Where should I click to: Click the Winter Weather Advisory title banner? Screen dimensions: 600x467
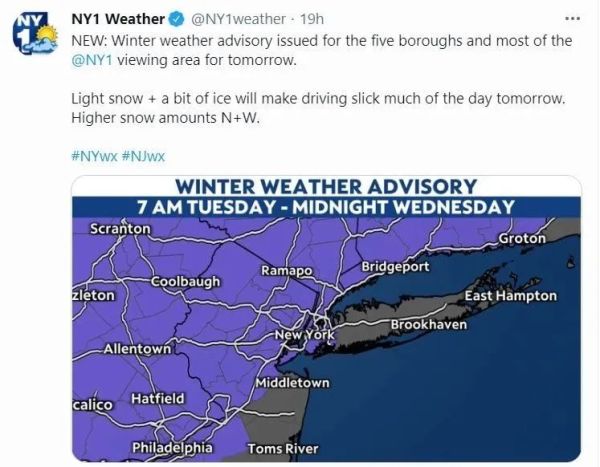tap(326, 187)
